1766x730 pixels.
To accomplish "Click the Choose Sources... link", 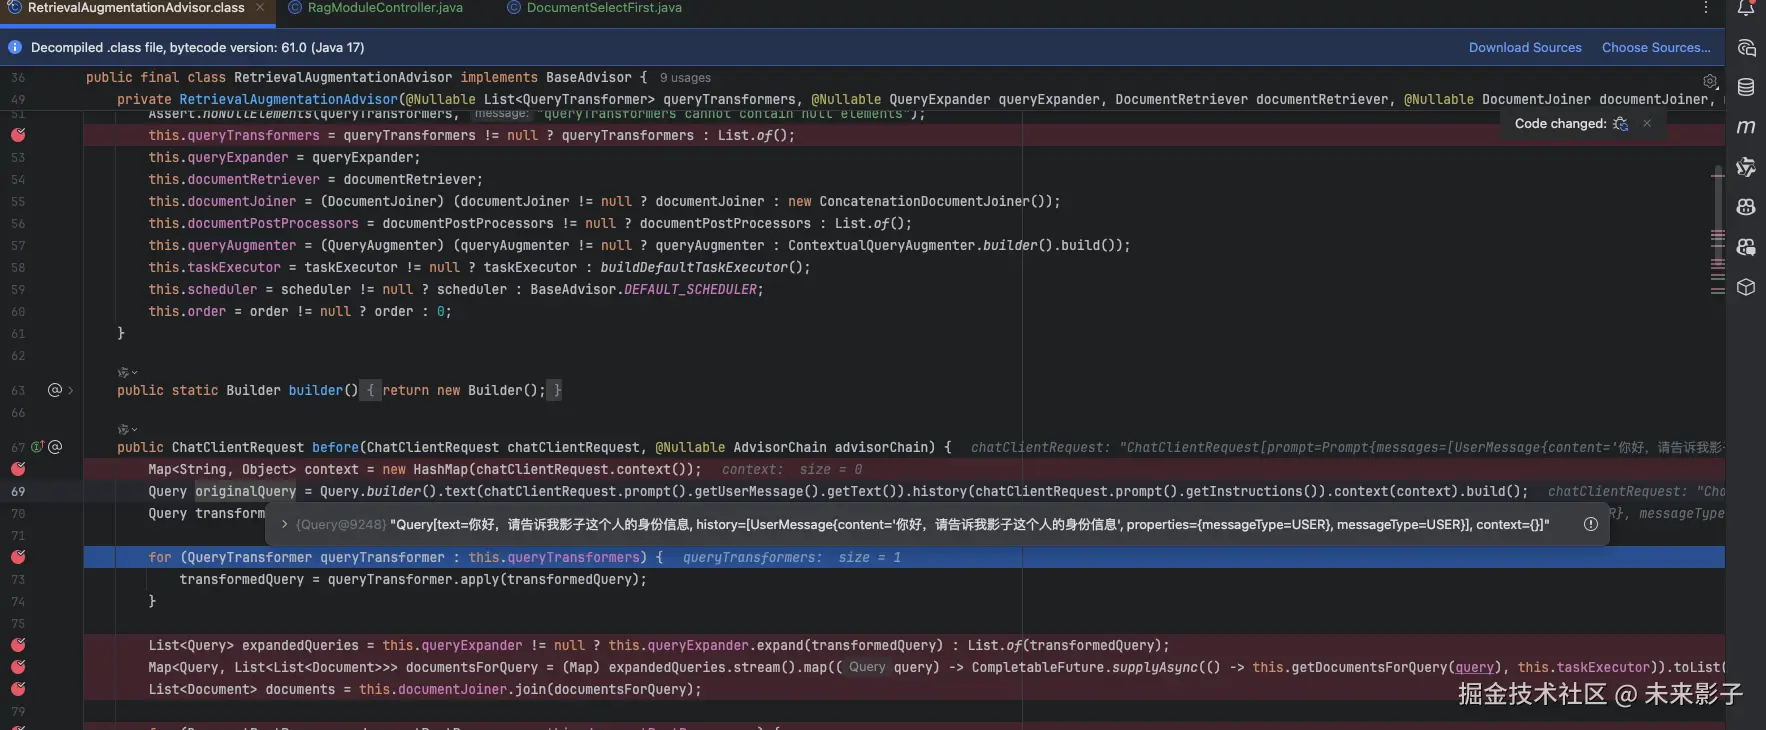I will (1656, 47).
